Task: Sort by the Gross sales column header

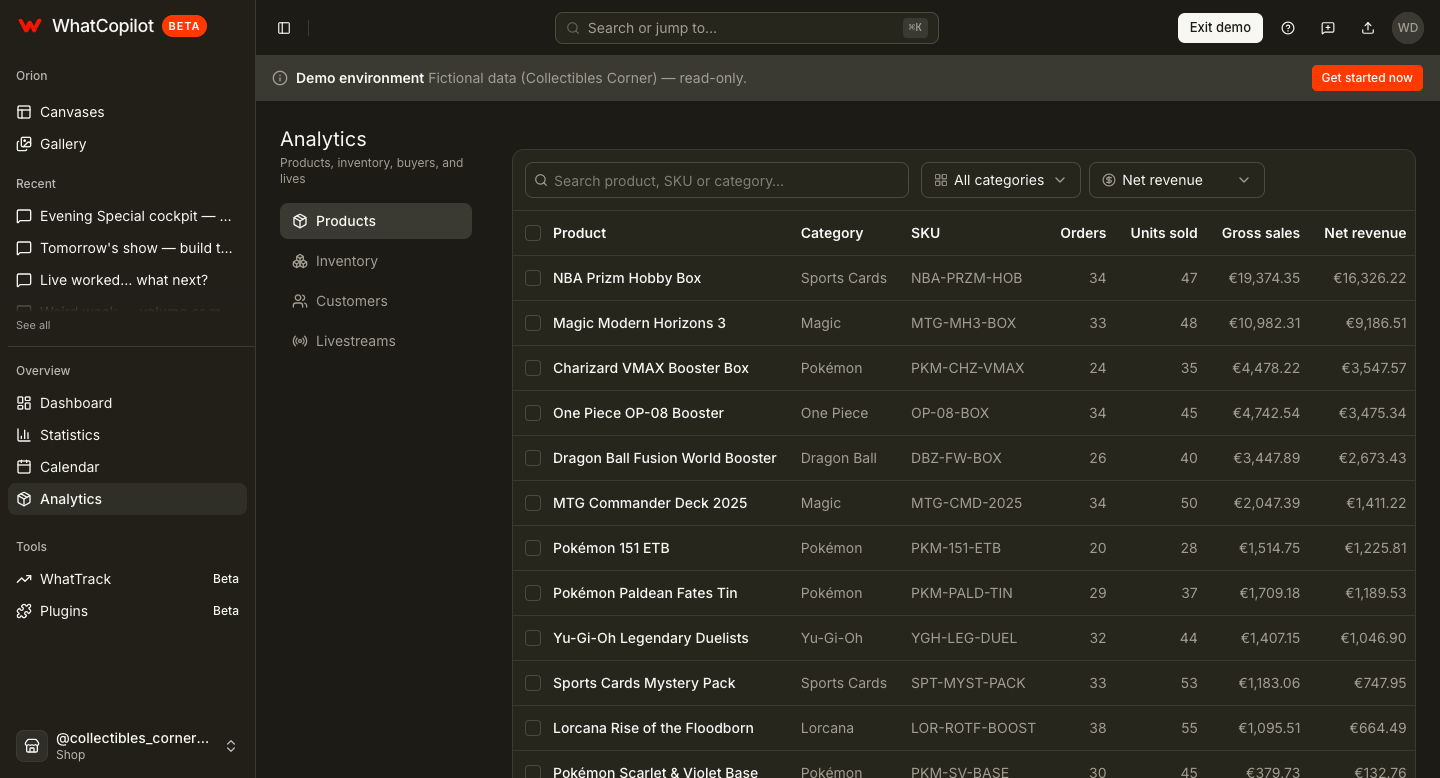Action: click(1261, 233)
